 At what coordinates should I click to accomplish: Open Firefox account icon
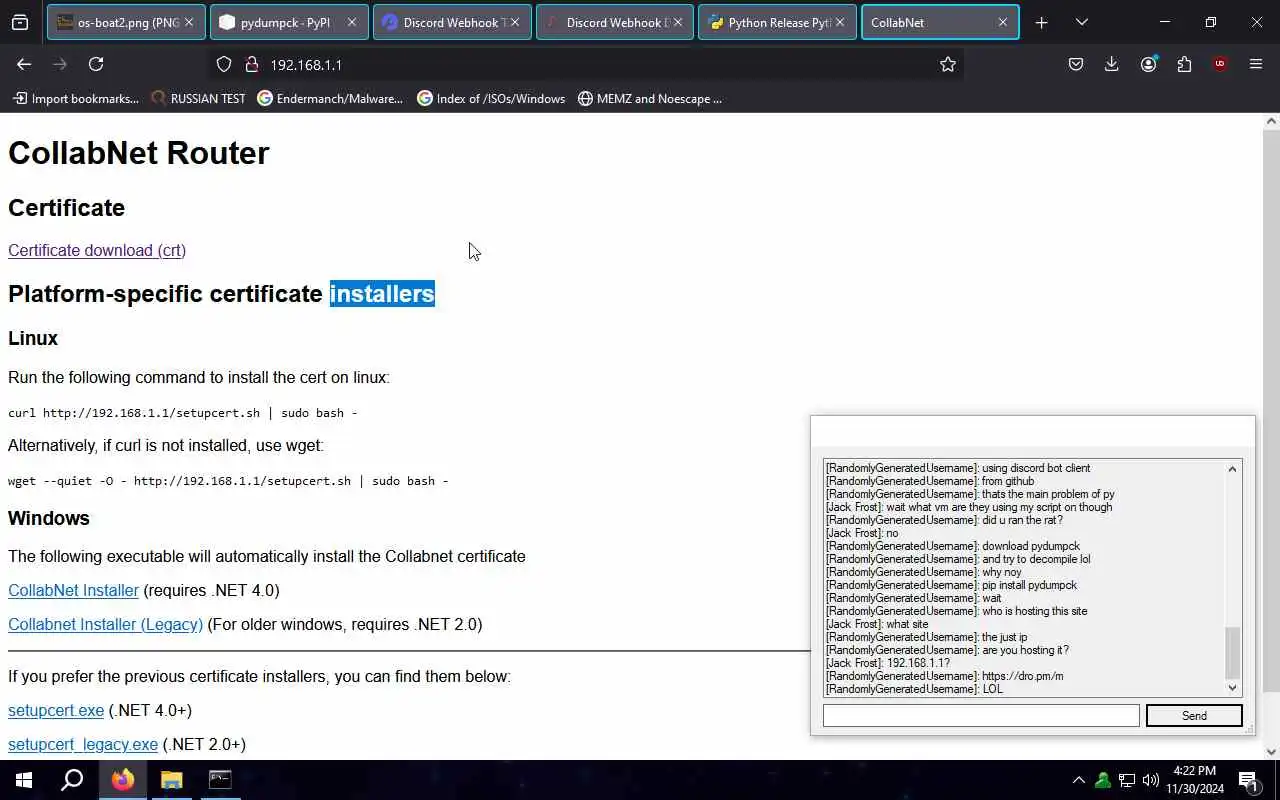click(1148, 64)
